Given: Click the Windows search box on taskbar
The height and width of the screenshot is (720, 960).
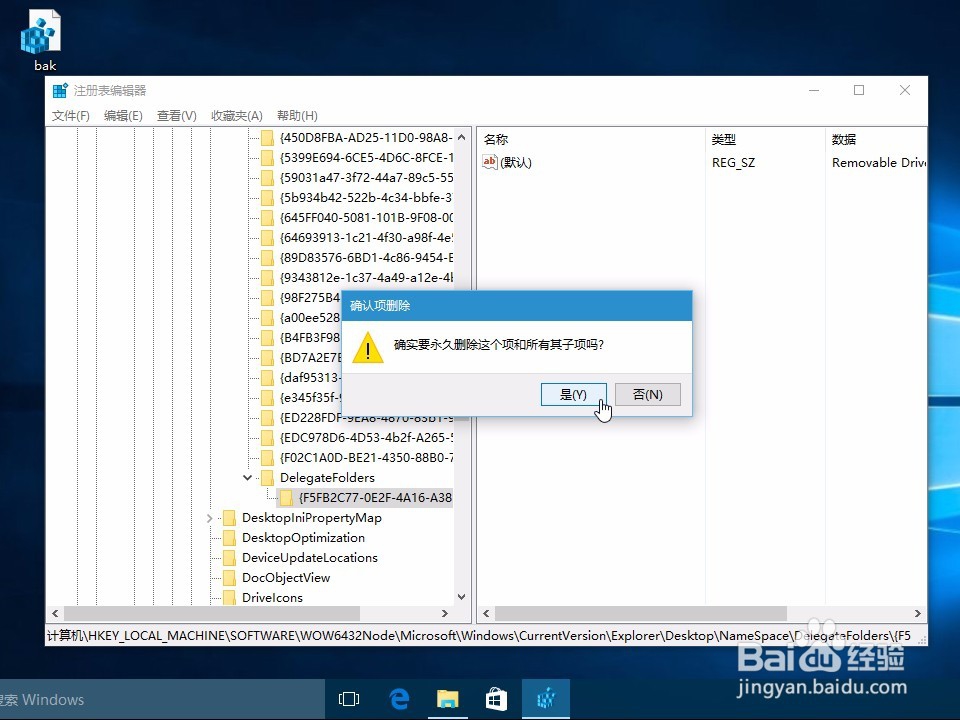Looking at the screenshot, I should (162, 699).
